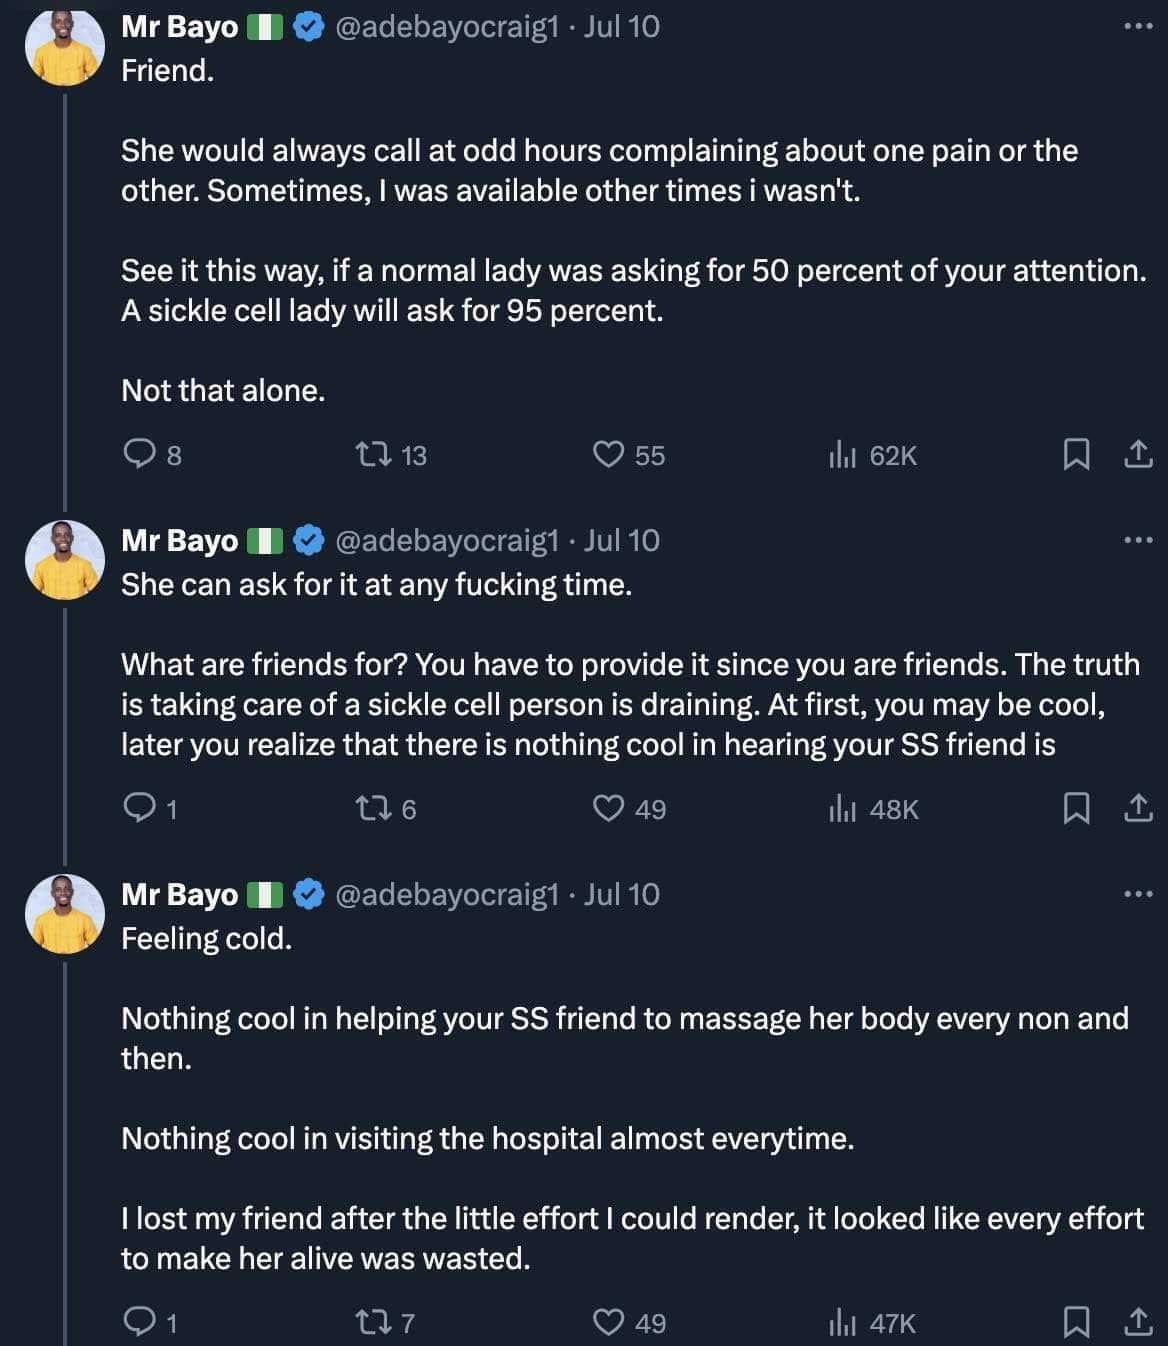Reply to the 'What are friends for' tweet
Viewport: 1168px width, 1346px height.
[x=138, y=808]
